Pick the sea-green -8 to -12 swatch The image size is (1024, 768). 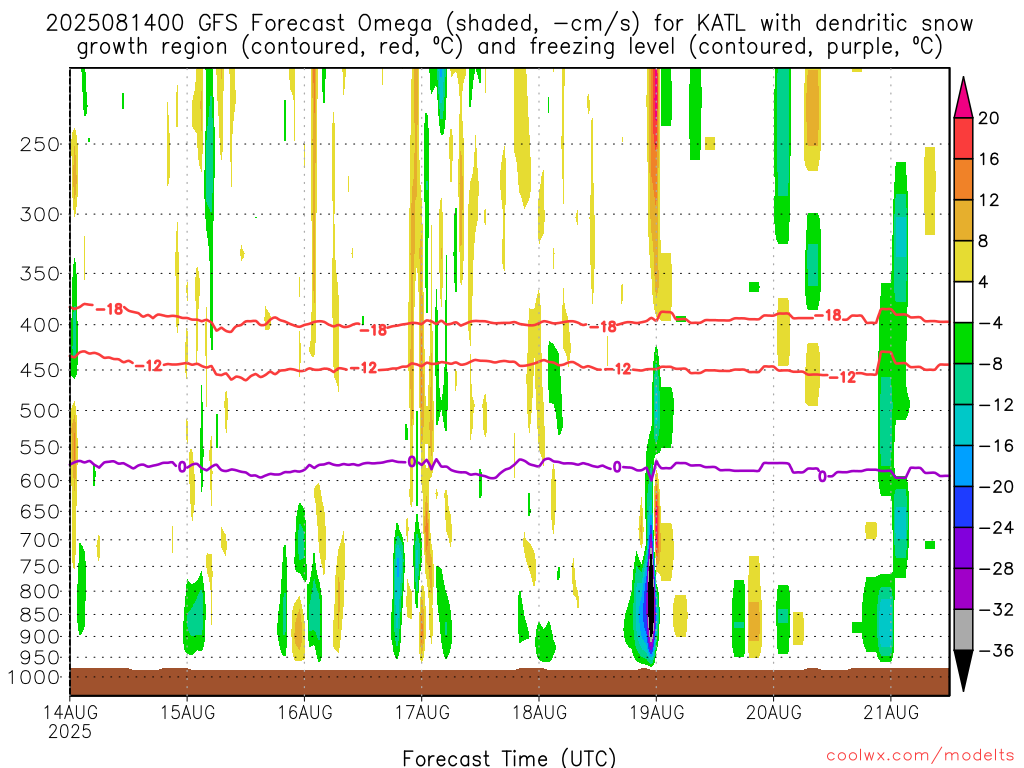(x=963, y=385)
